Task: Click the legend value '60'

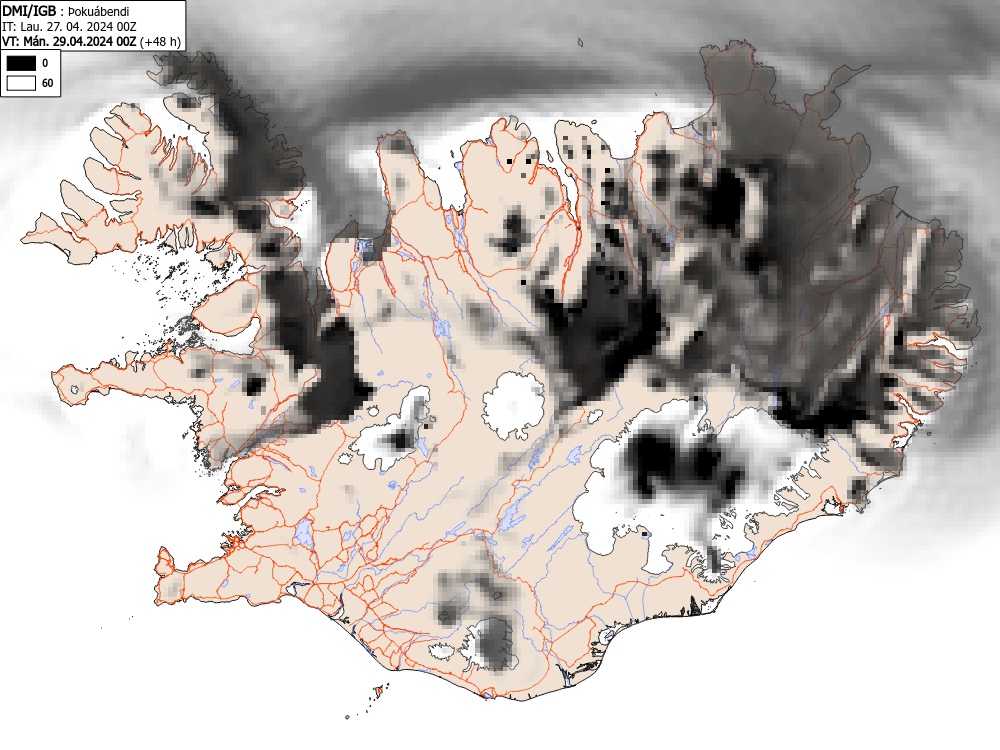Action: pyautogui.click(x=48, y=84)
